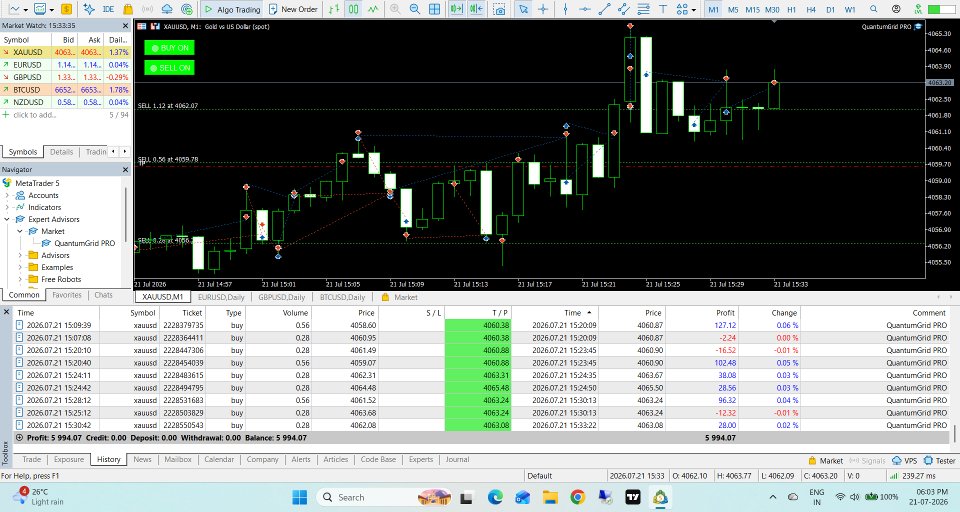Switch chart to bar chart icon
The height and width of the screenshot is (512, 960).
[x=334, y=9]
